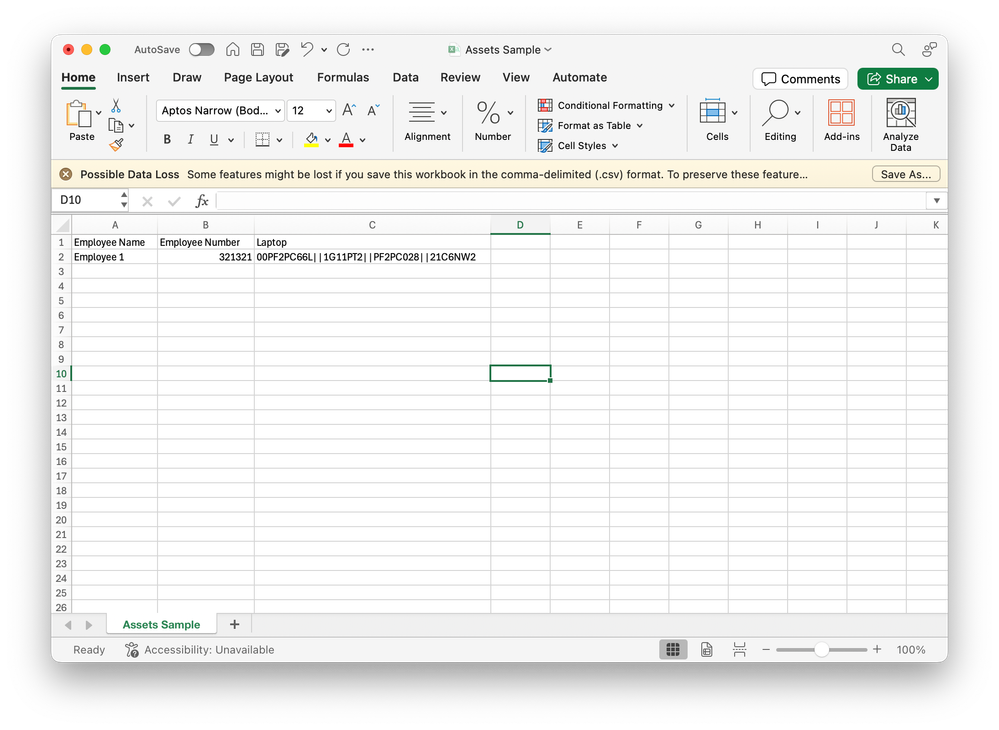The image size is (999, 730).
Task: Undo the last action
Action: click(309, 49)
